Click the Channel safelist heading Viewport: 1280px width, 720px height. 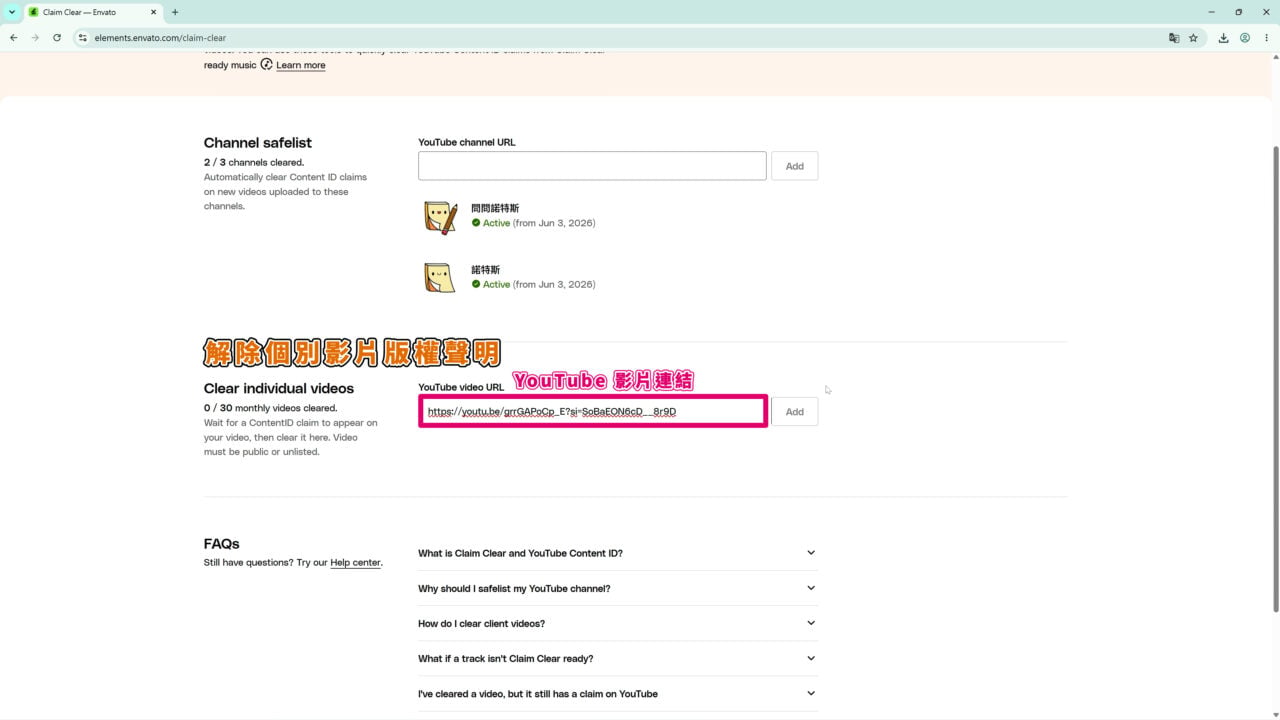258,143
